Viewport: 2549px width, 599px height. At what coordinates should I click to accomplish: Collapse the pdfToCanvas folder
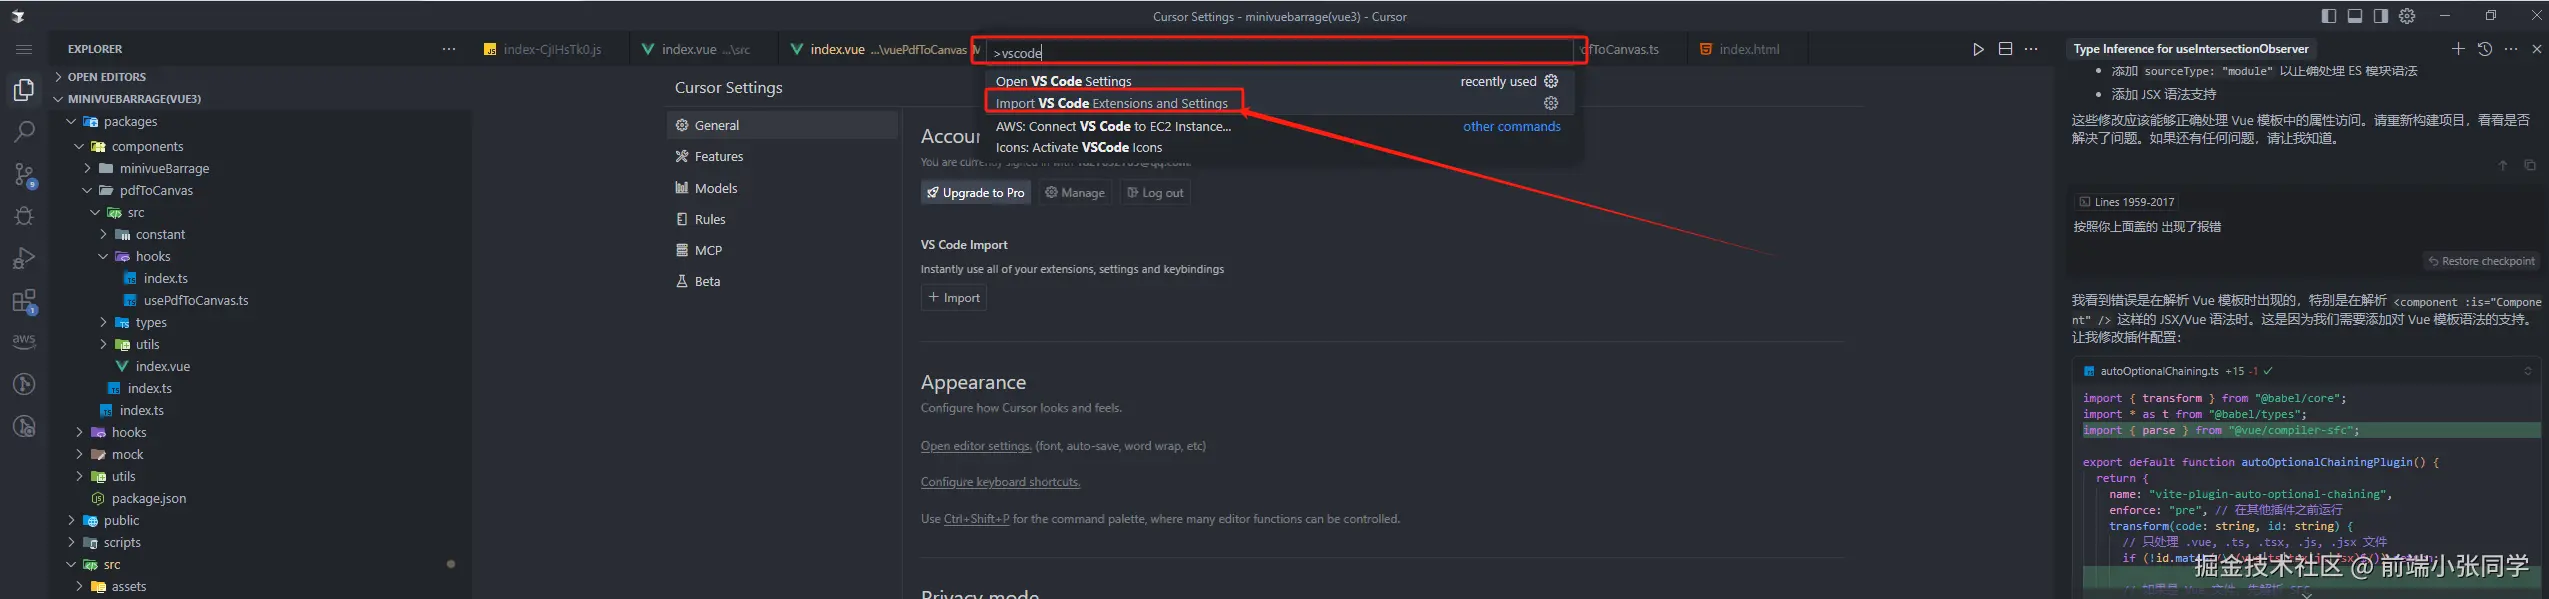tap(260, 190)
